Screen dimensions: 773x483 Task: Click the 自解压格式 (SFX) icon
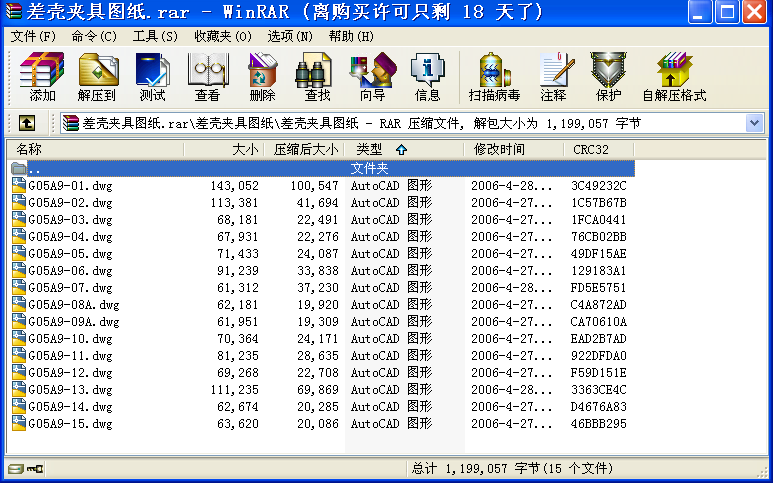pos(674,77)
